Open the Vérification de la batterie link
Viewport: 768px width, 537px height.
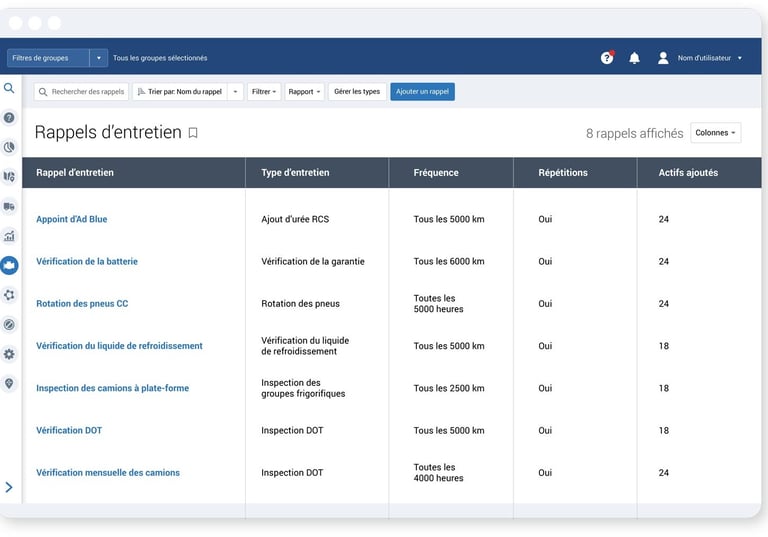(x=87, y=262)
